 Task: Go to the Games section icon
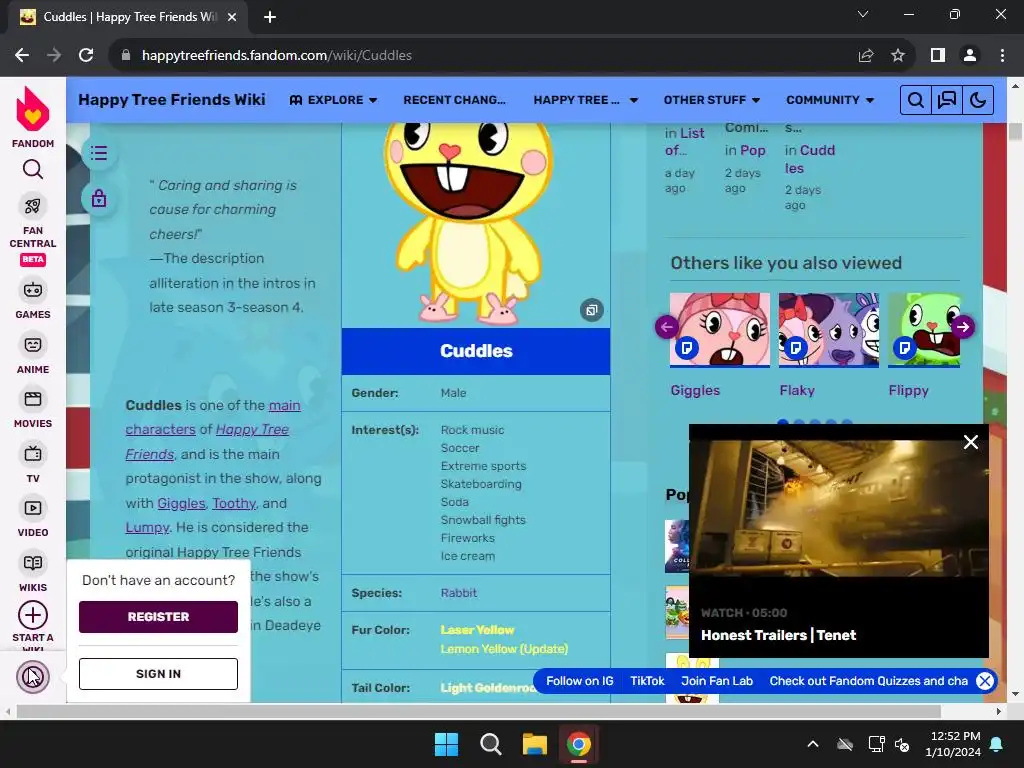(33, 289)
